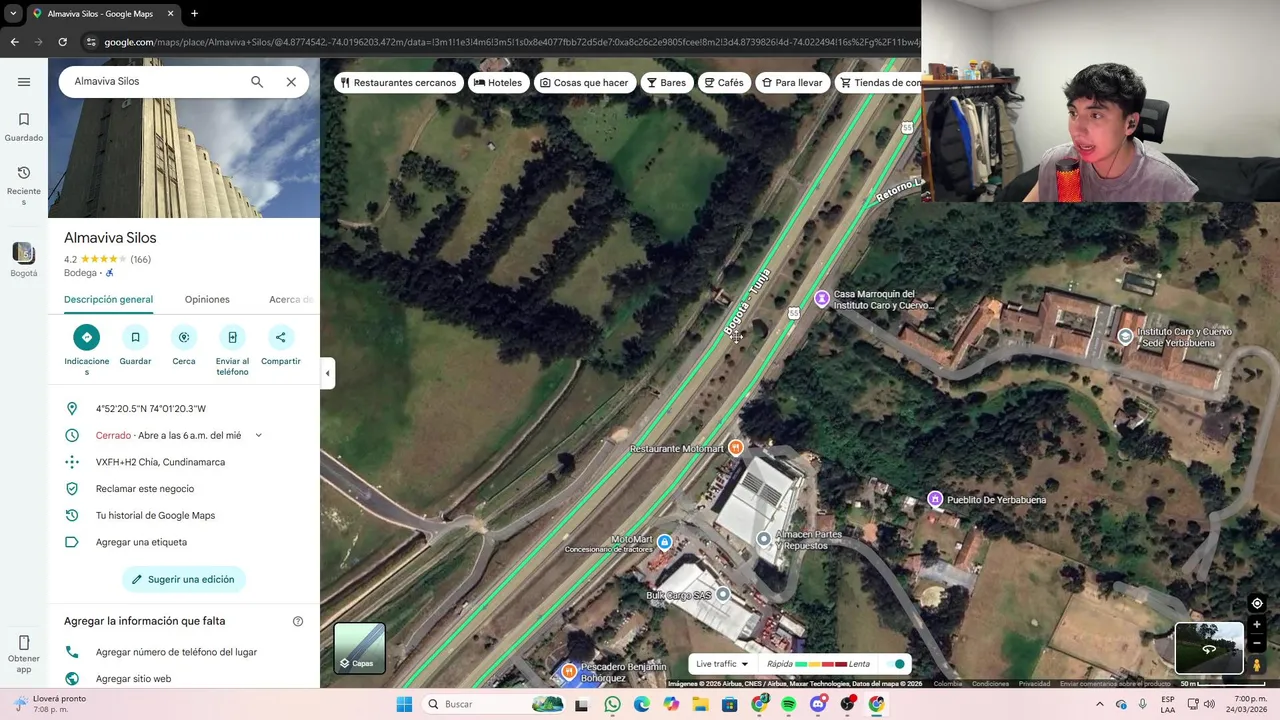This screenshot has height=720, width=1280.
Task: Collapse the side panel arrow
Action: (x=327, y=373)
